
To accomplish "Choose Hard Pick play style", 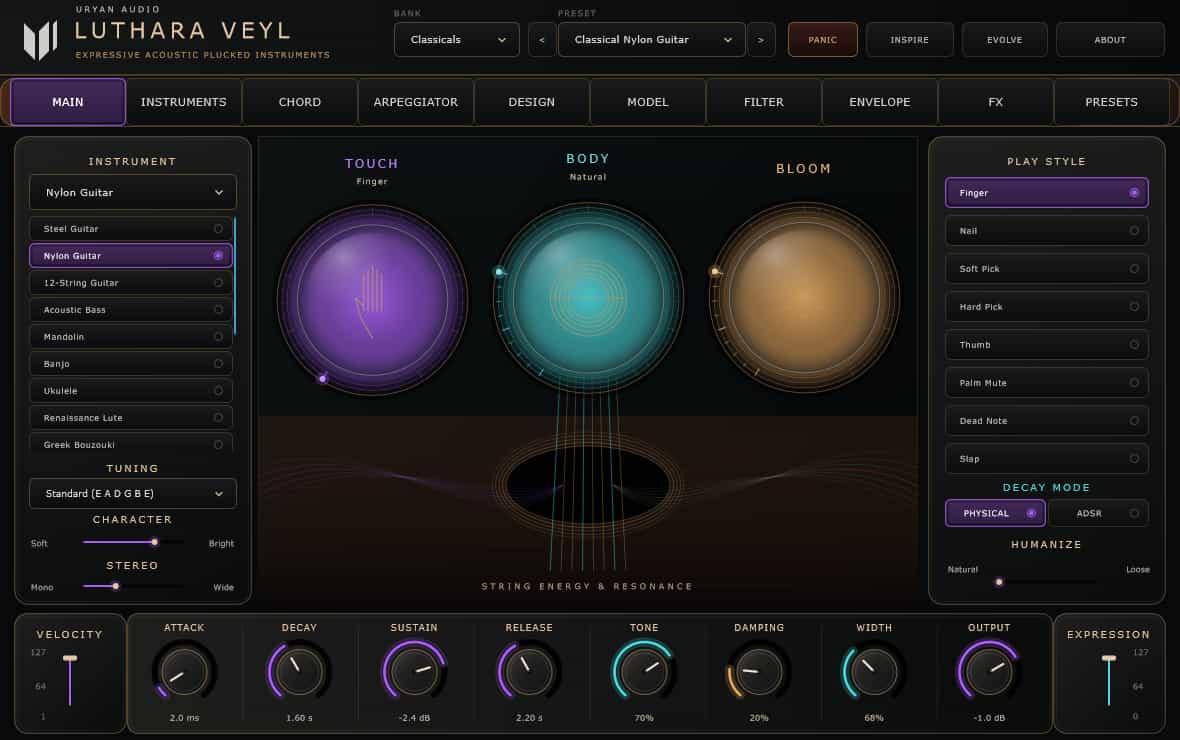I will pos(1047,307).
